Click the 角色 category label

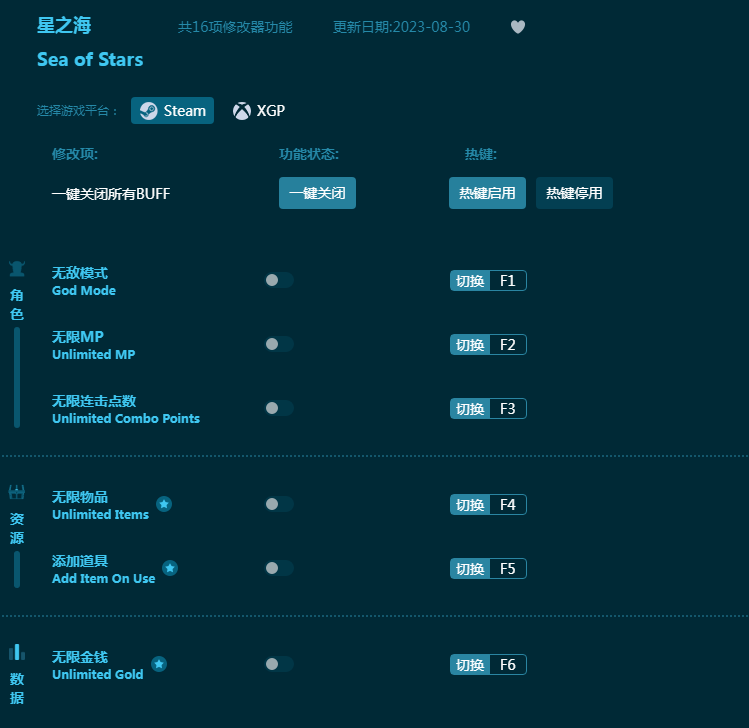click(x=17, y=304)
